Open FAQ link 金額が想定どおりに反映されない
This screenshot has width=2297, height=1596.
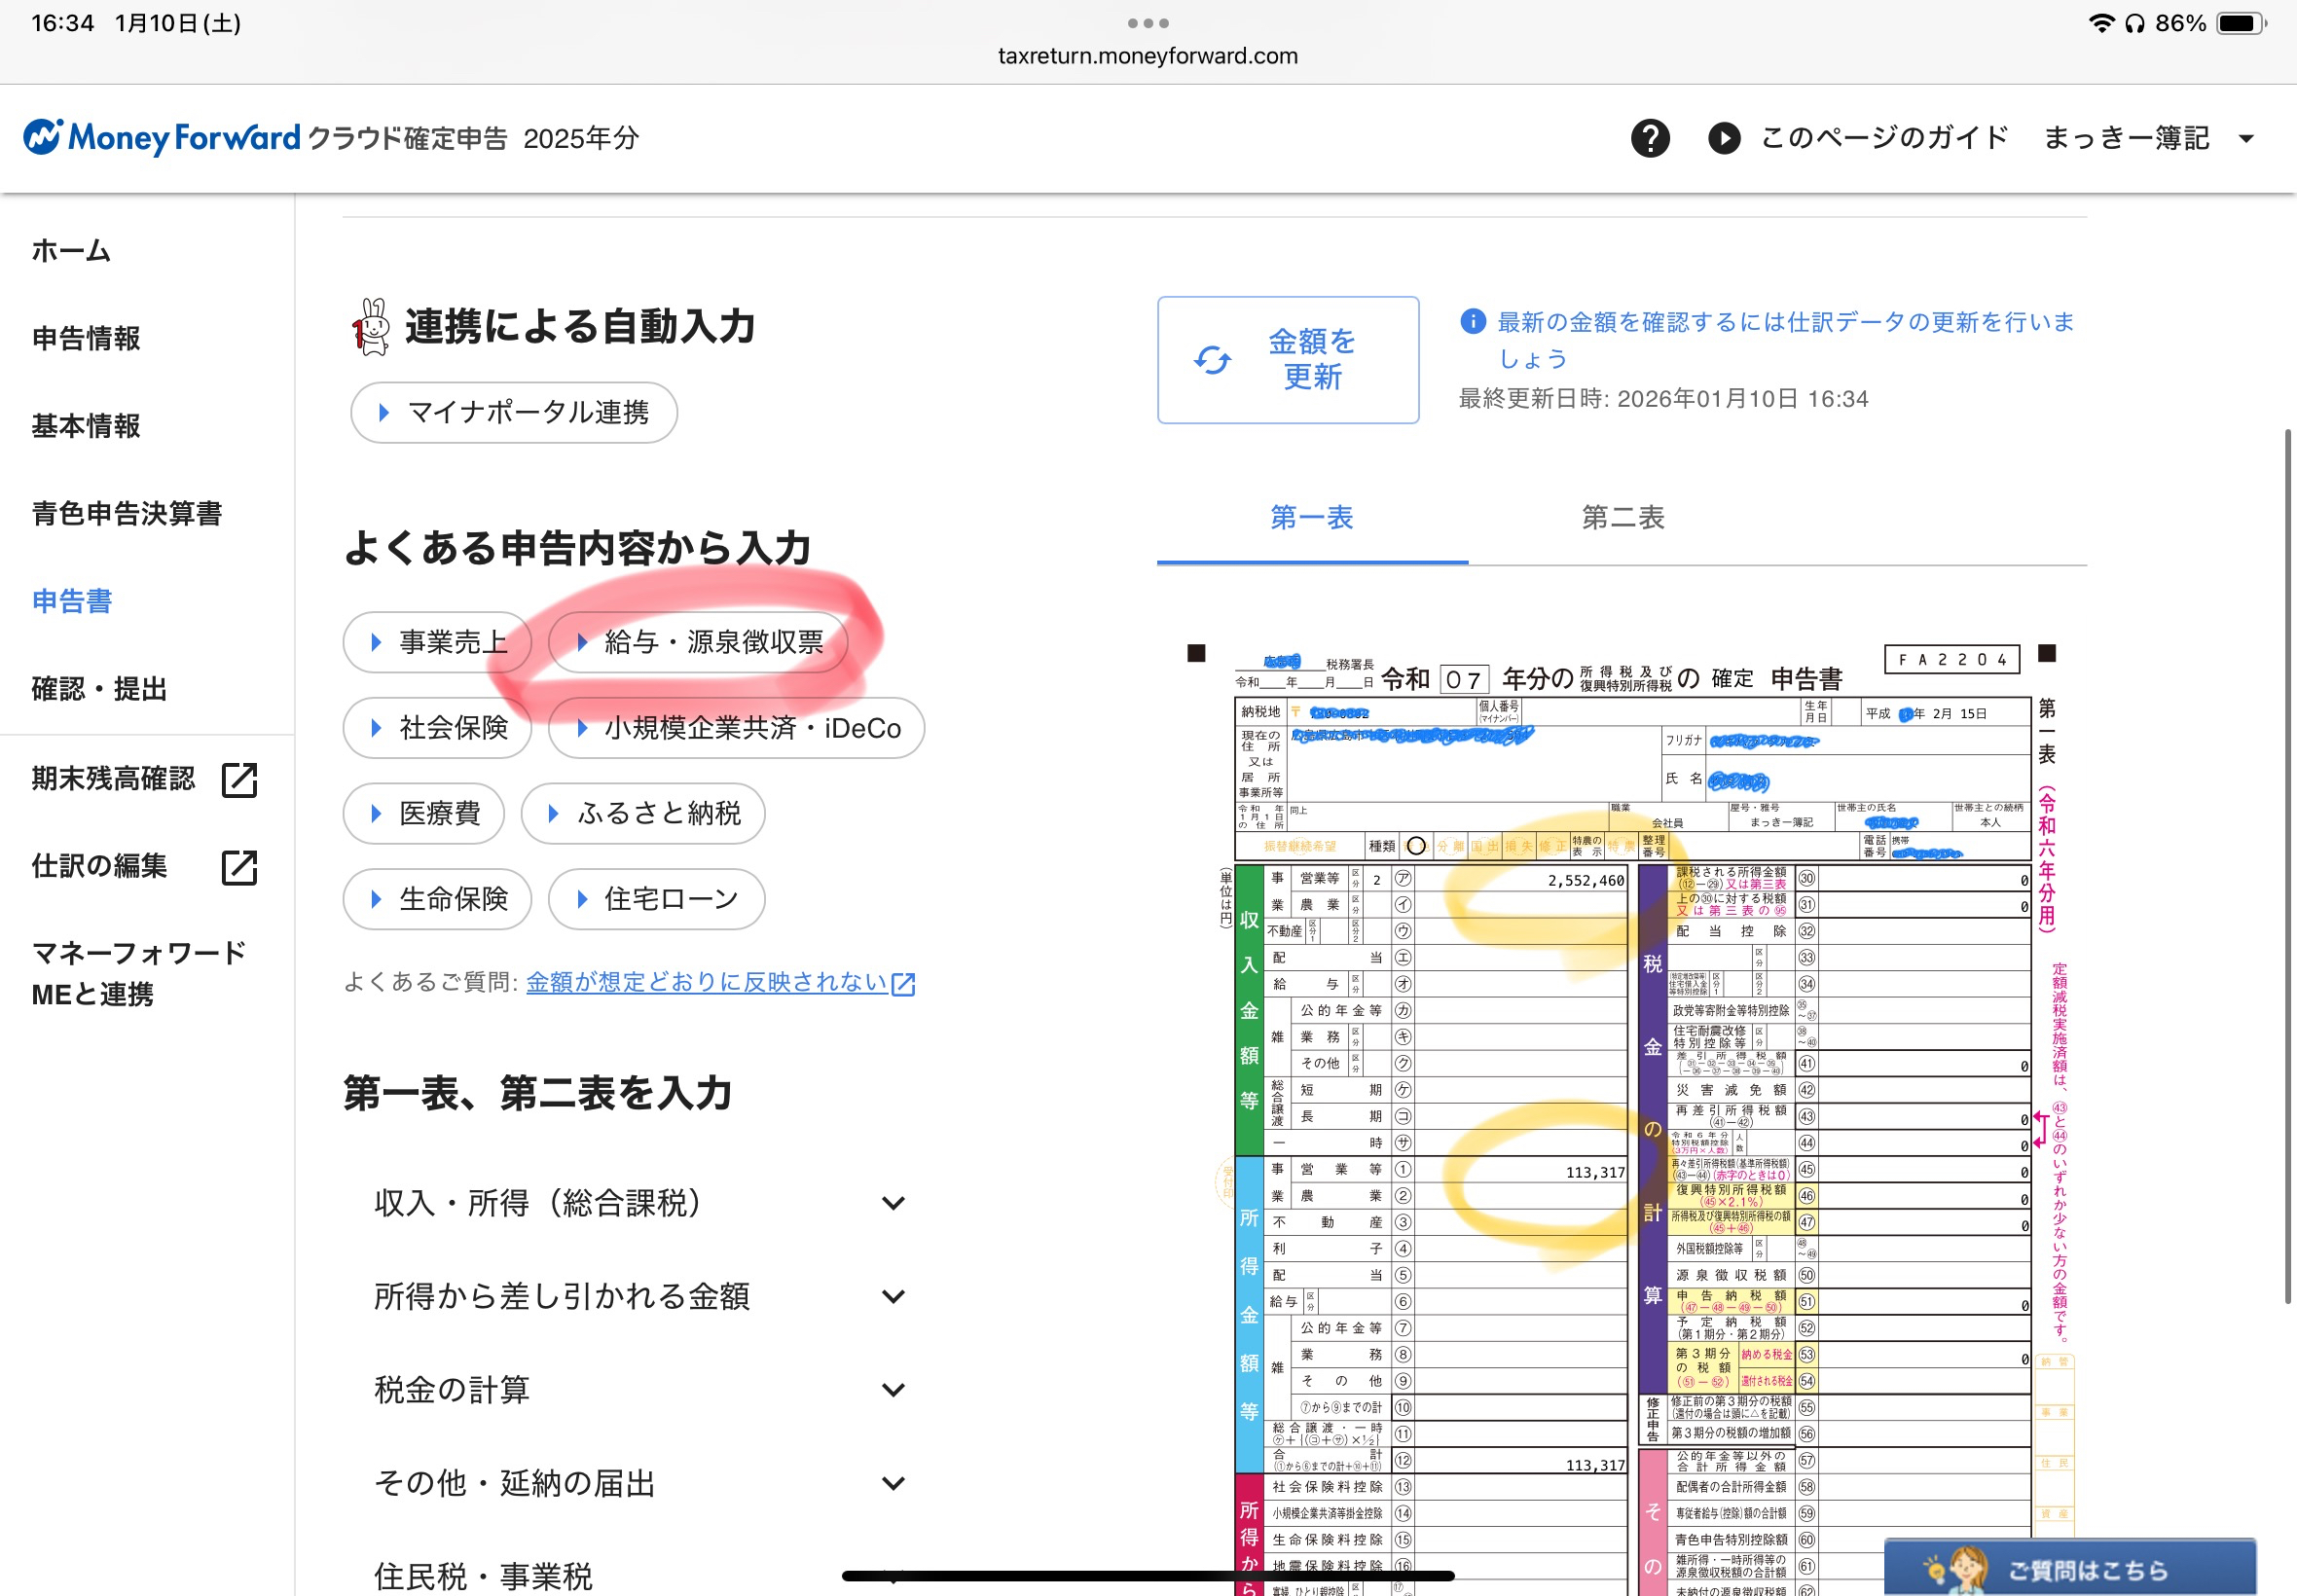tap(707, 983)
